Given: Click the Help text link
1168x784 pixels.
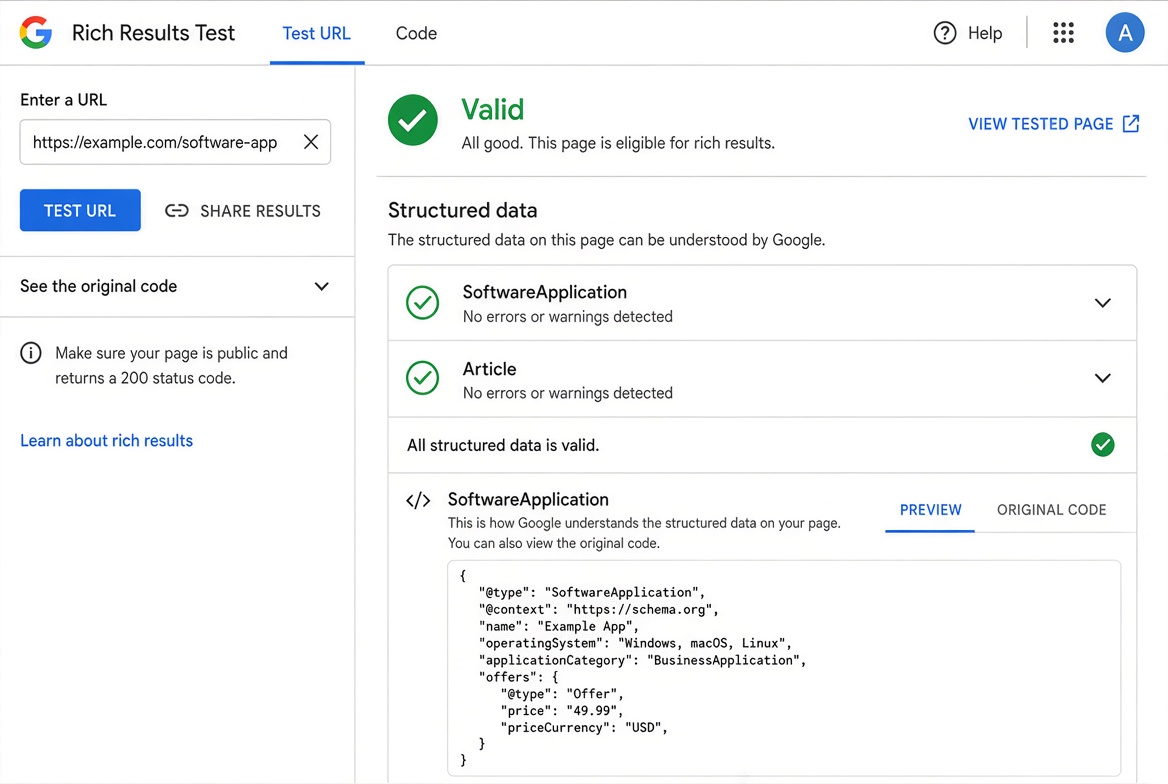Looking at the screenshot, I should click(985, 33).
